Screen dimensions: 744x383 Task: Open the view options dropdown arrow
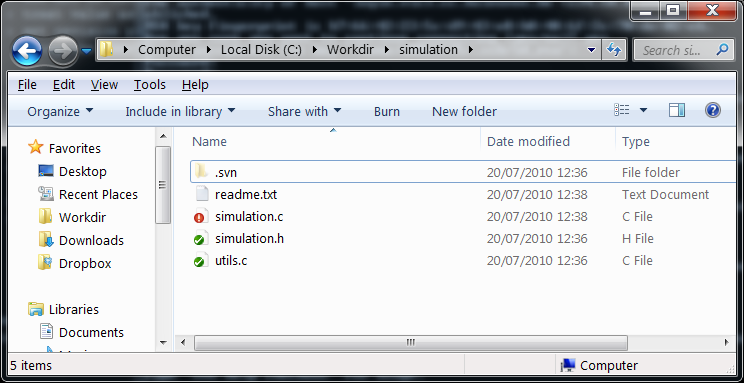[643, 111]
